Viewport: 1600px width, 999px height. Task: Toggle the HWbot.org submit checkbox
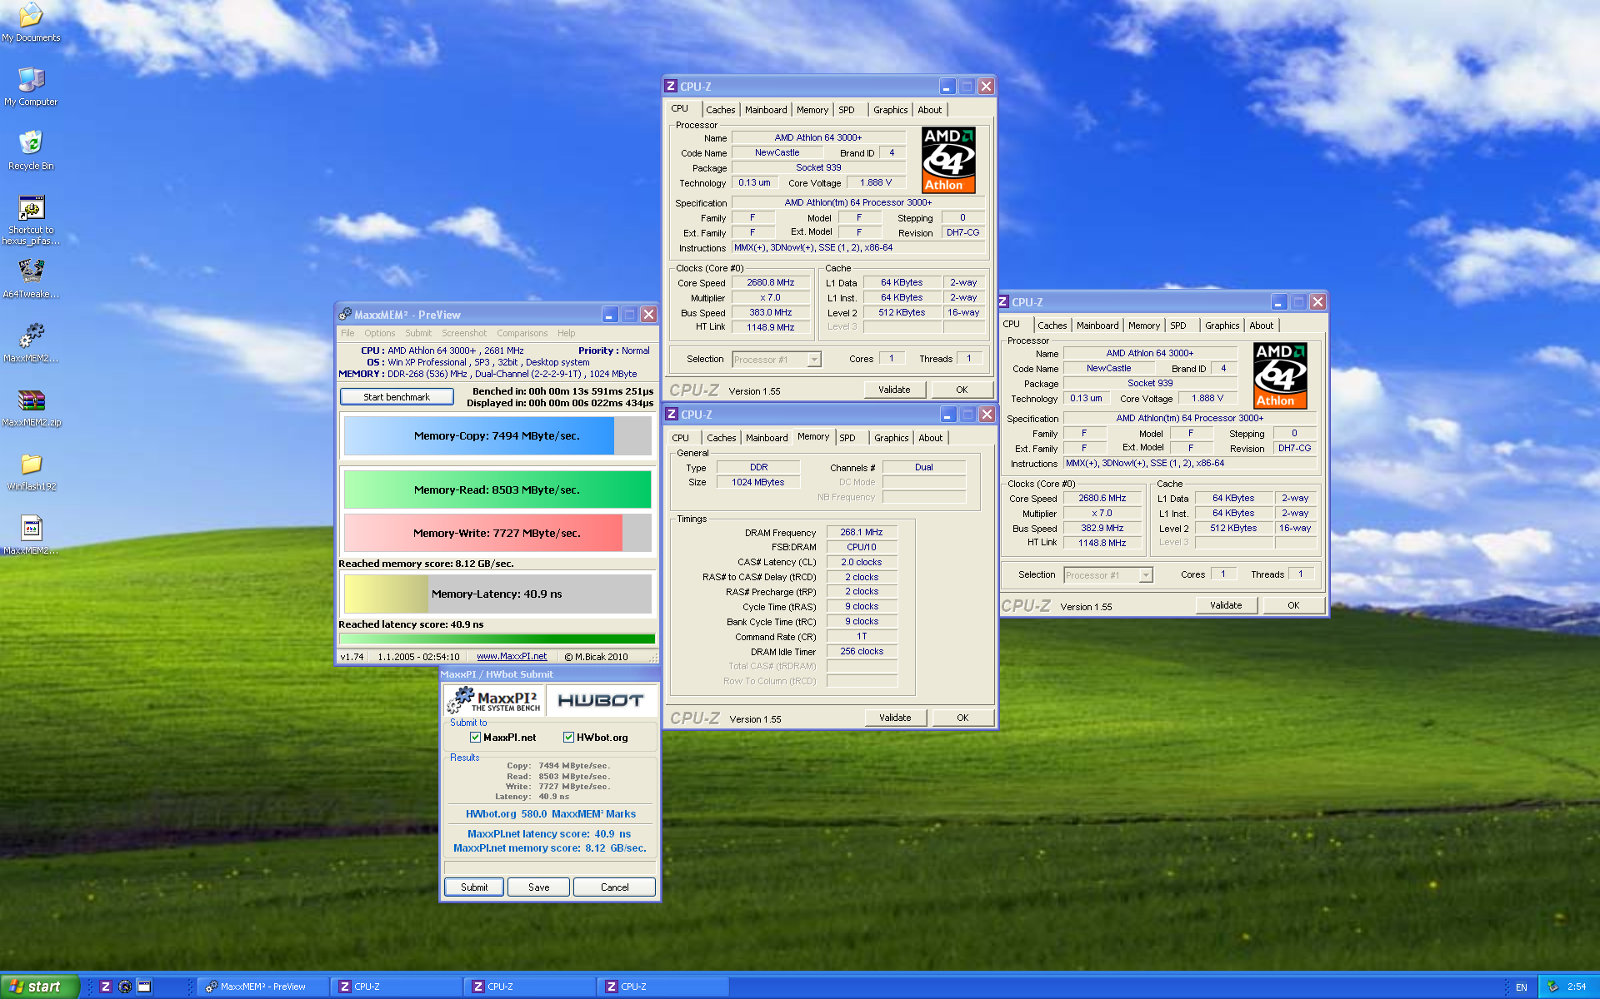(x=568, y=737)
